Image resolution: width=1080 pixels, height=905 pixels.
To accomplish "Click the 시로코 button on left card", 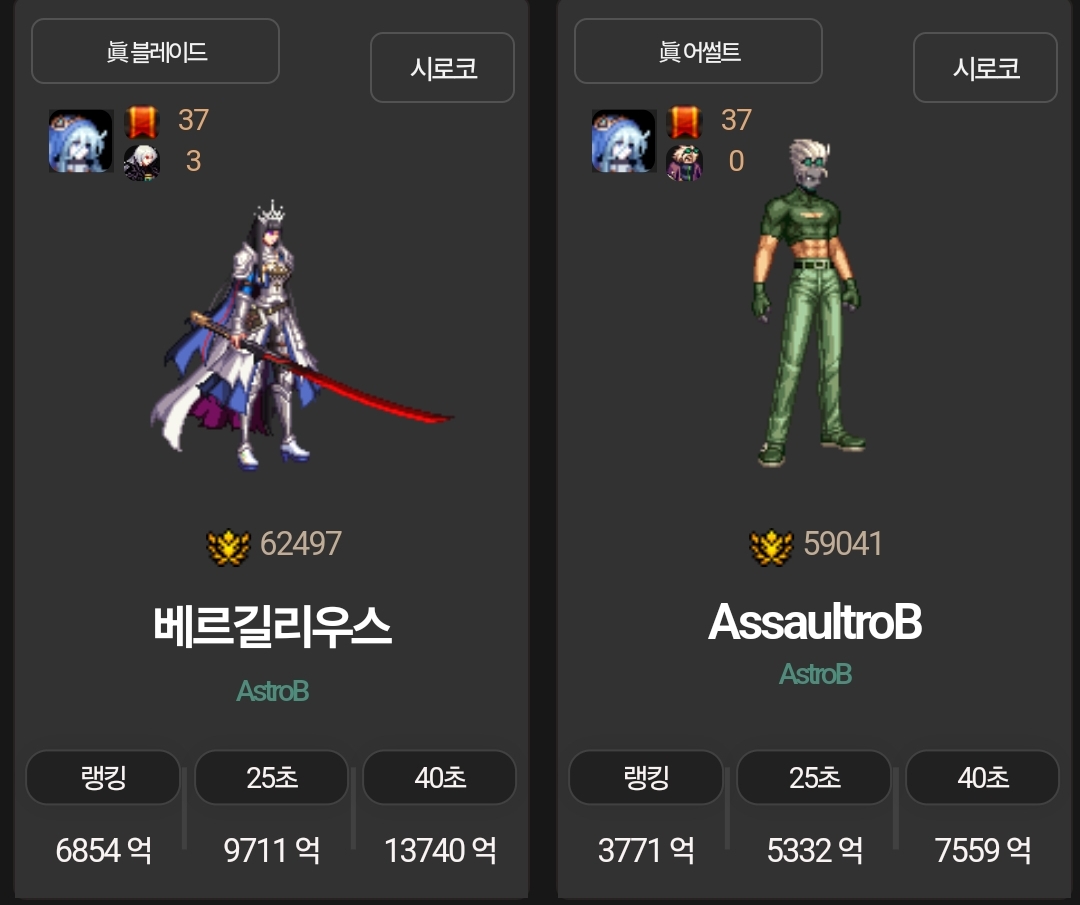I will (x=442, y=67).
